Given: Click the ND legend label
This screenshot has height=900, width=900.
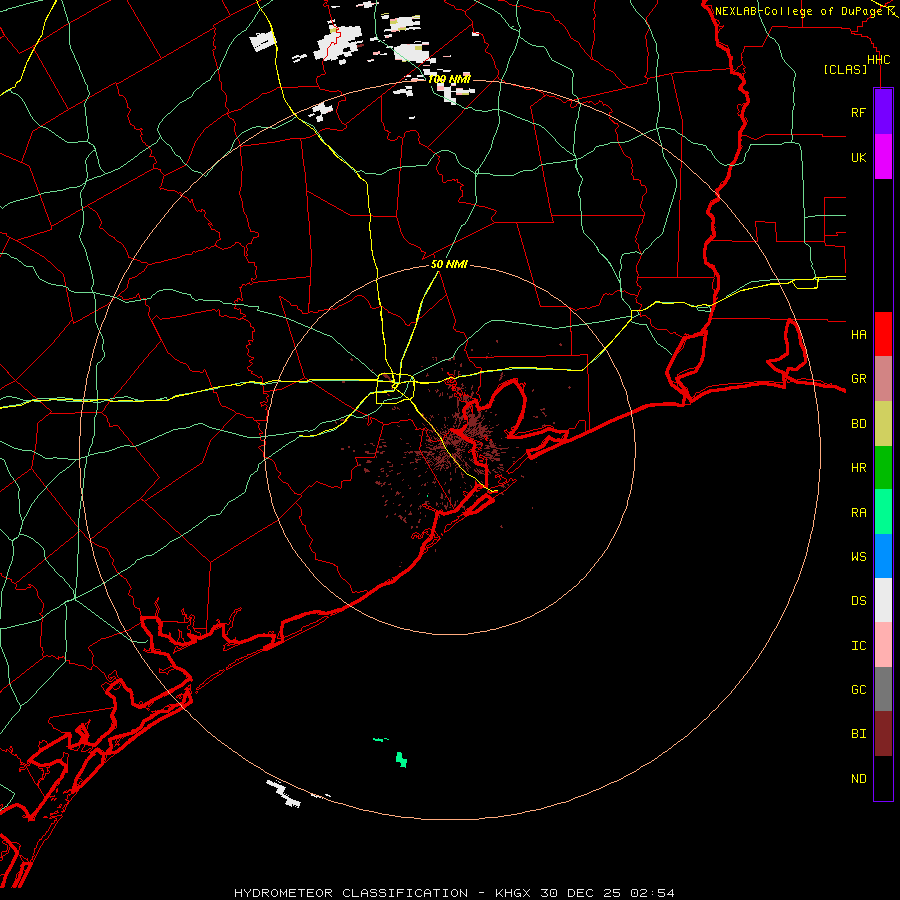Looking at the screenshot, I should (858, 779).
